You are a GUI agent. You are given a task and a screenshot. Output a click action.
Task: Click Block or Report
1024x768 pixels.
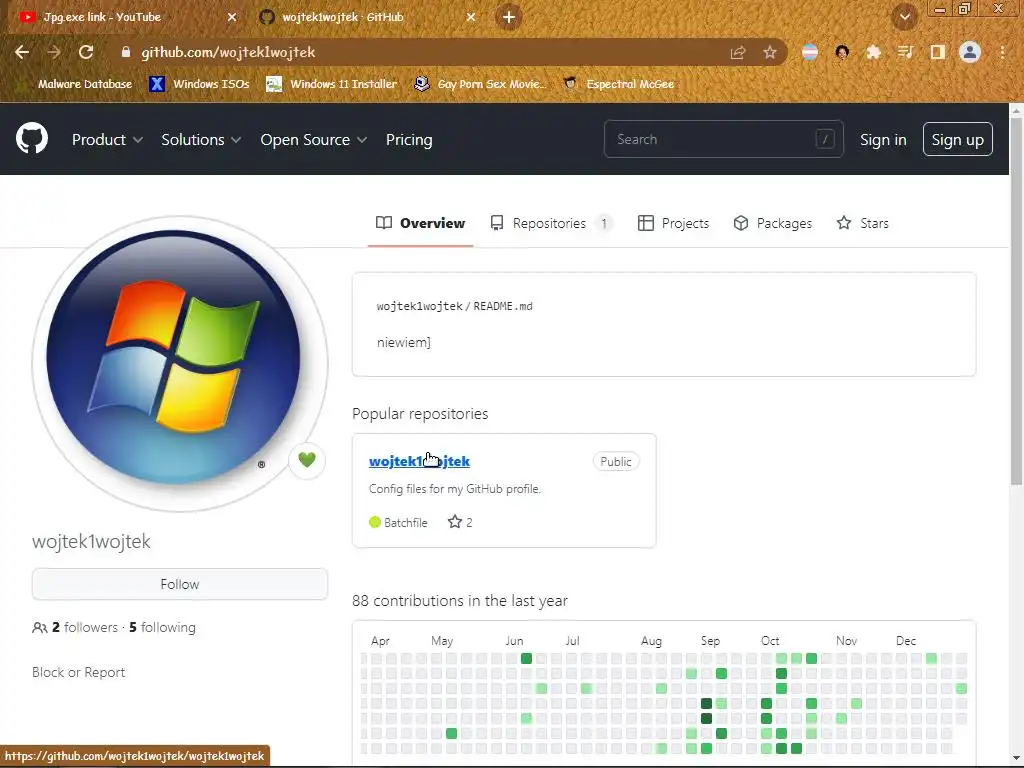[x=78, y=672]
